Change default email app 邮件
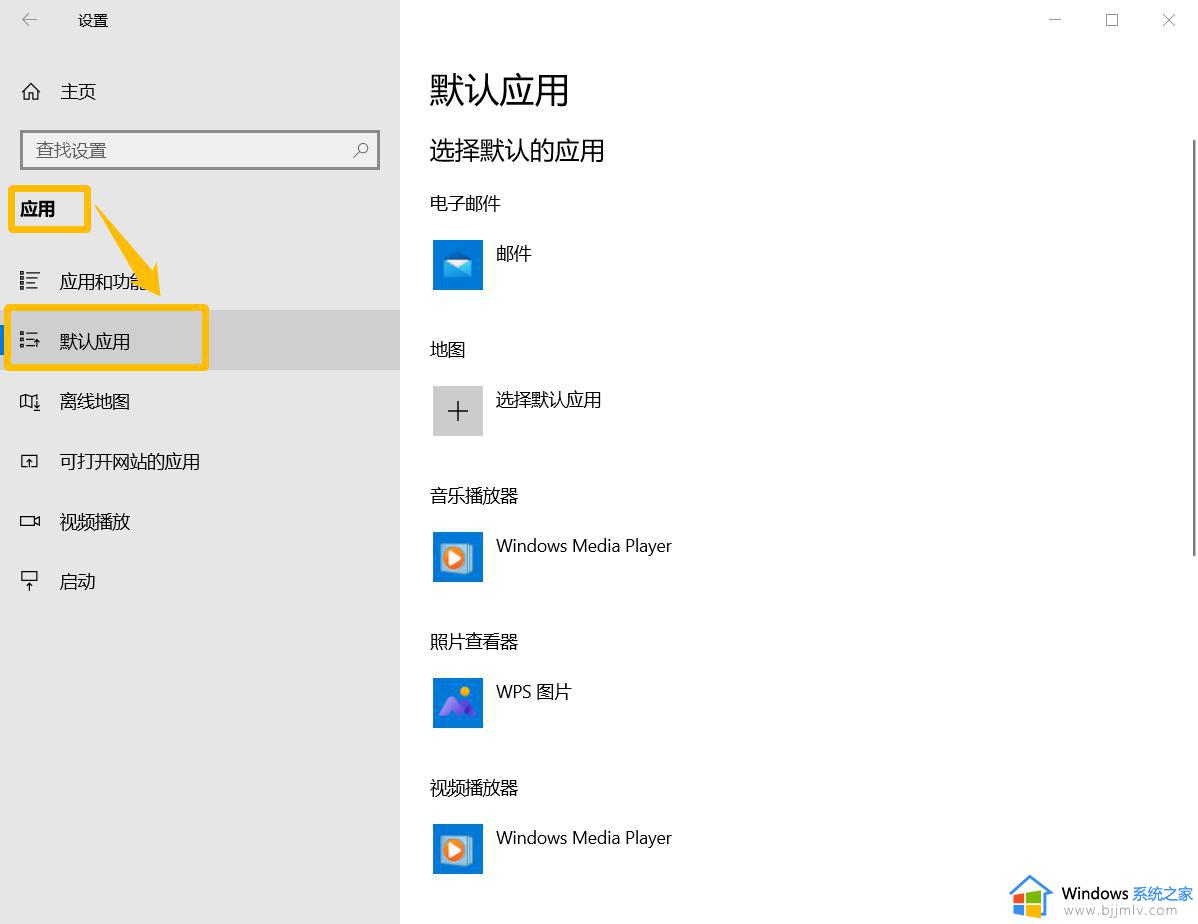Viewport: 1198px width, 924px height. tap(513, 254)
